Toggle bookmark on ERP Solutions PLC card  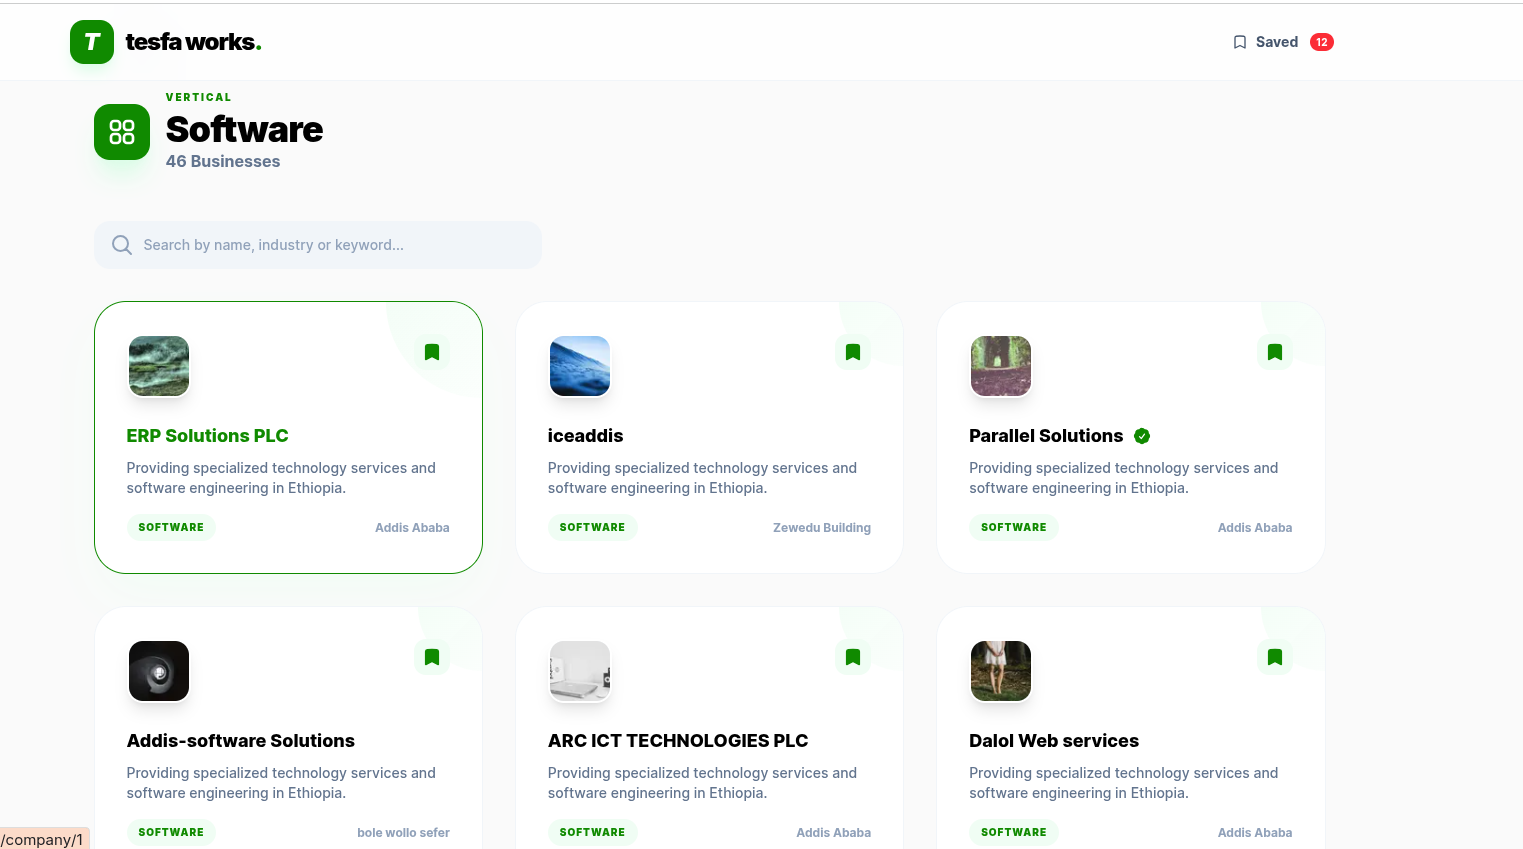tap(432, 352)
